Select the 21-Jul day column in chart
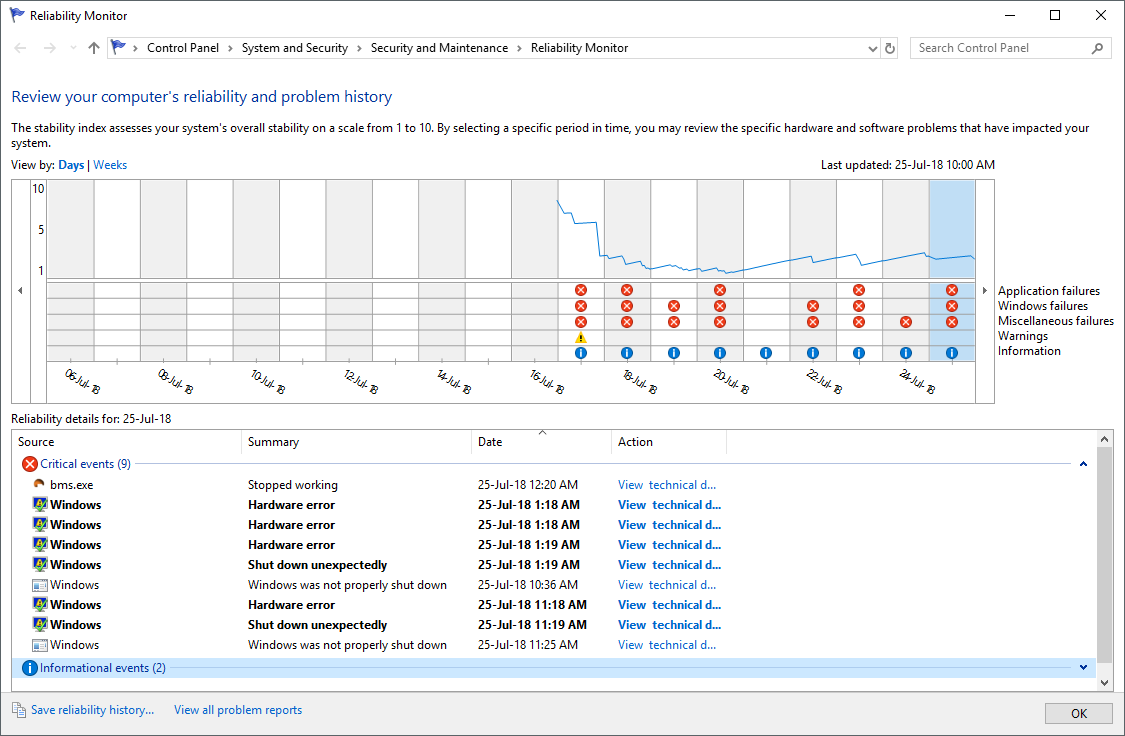 [766, 271]
